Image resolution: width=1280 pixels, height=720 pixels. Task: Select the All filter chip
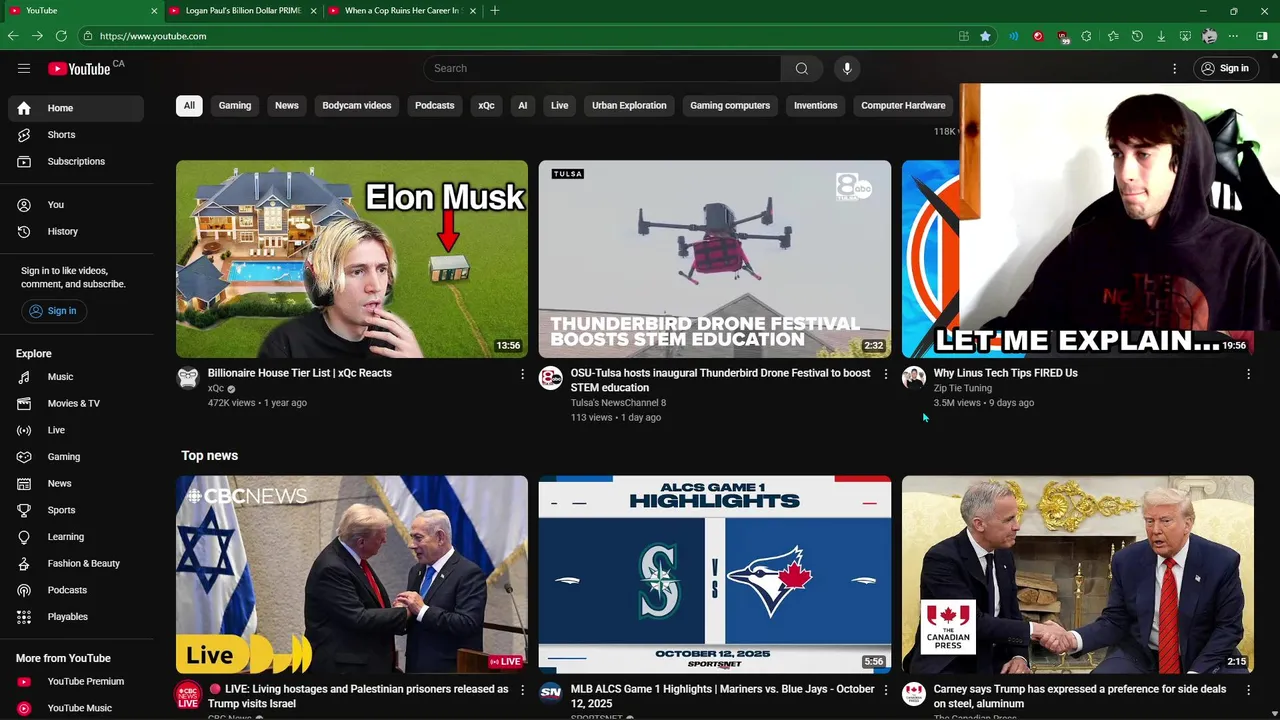189,105
